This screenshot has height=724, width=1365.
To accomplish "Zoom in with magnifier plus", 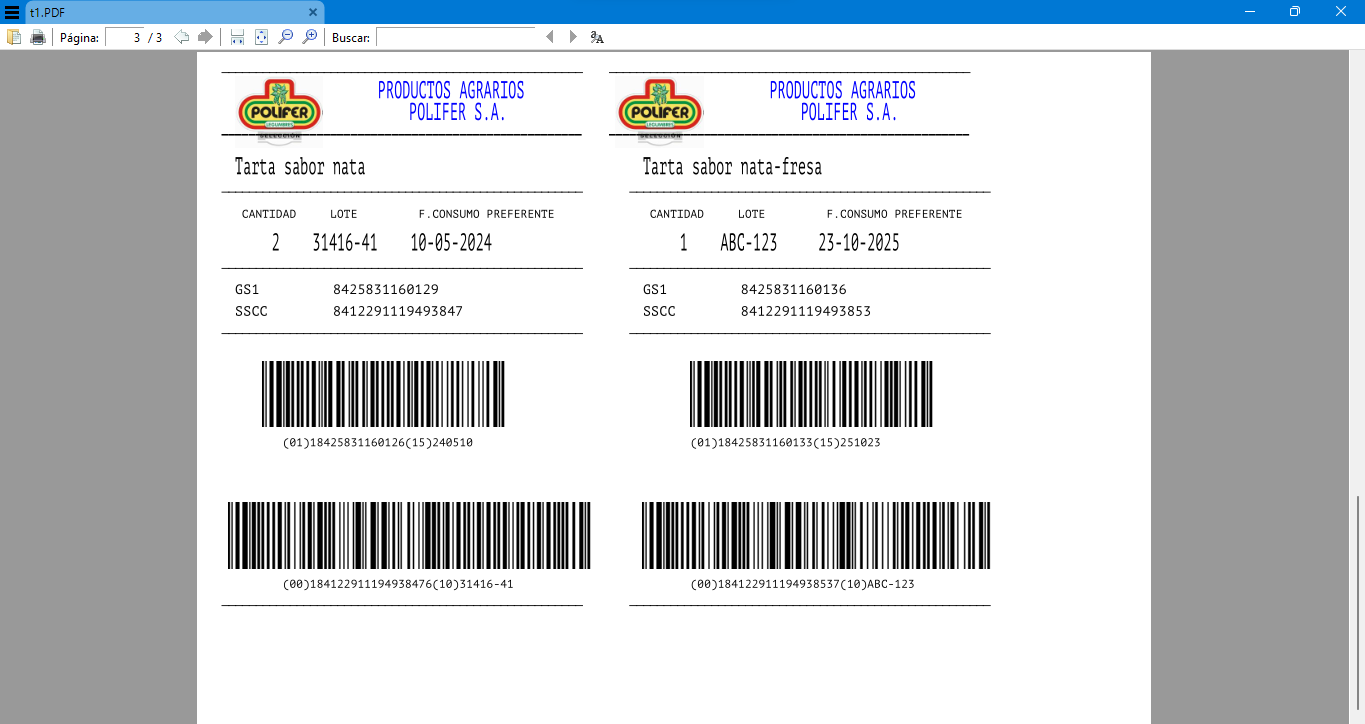I will tap(310, 37).
